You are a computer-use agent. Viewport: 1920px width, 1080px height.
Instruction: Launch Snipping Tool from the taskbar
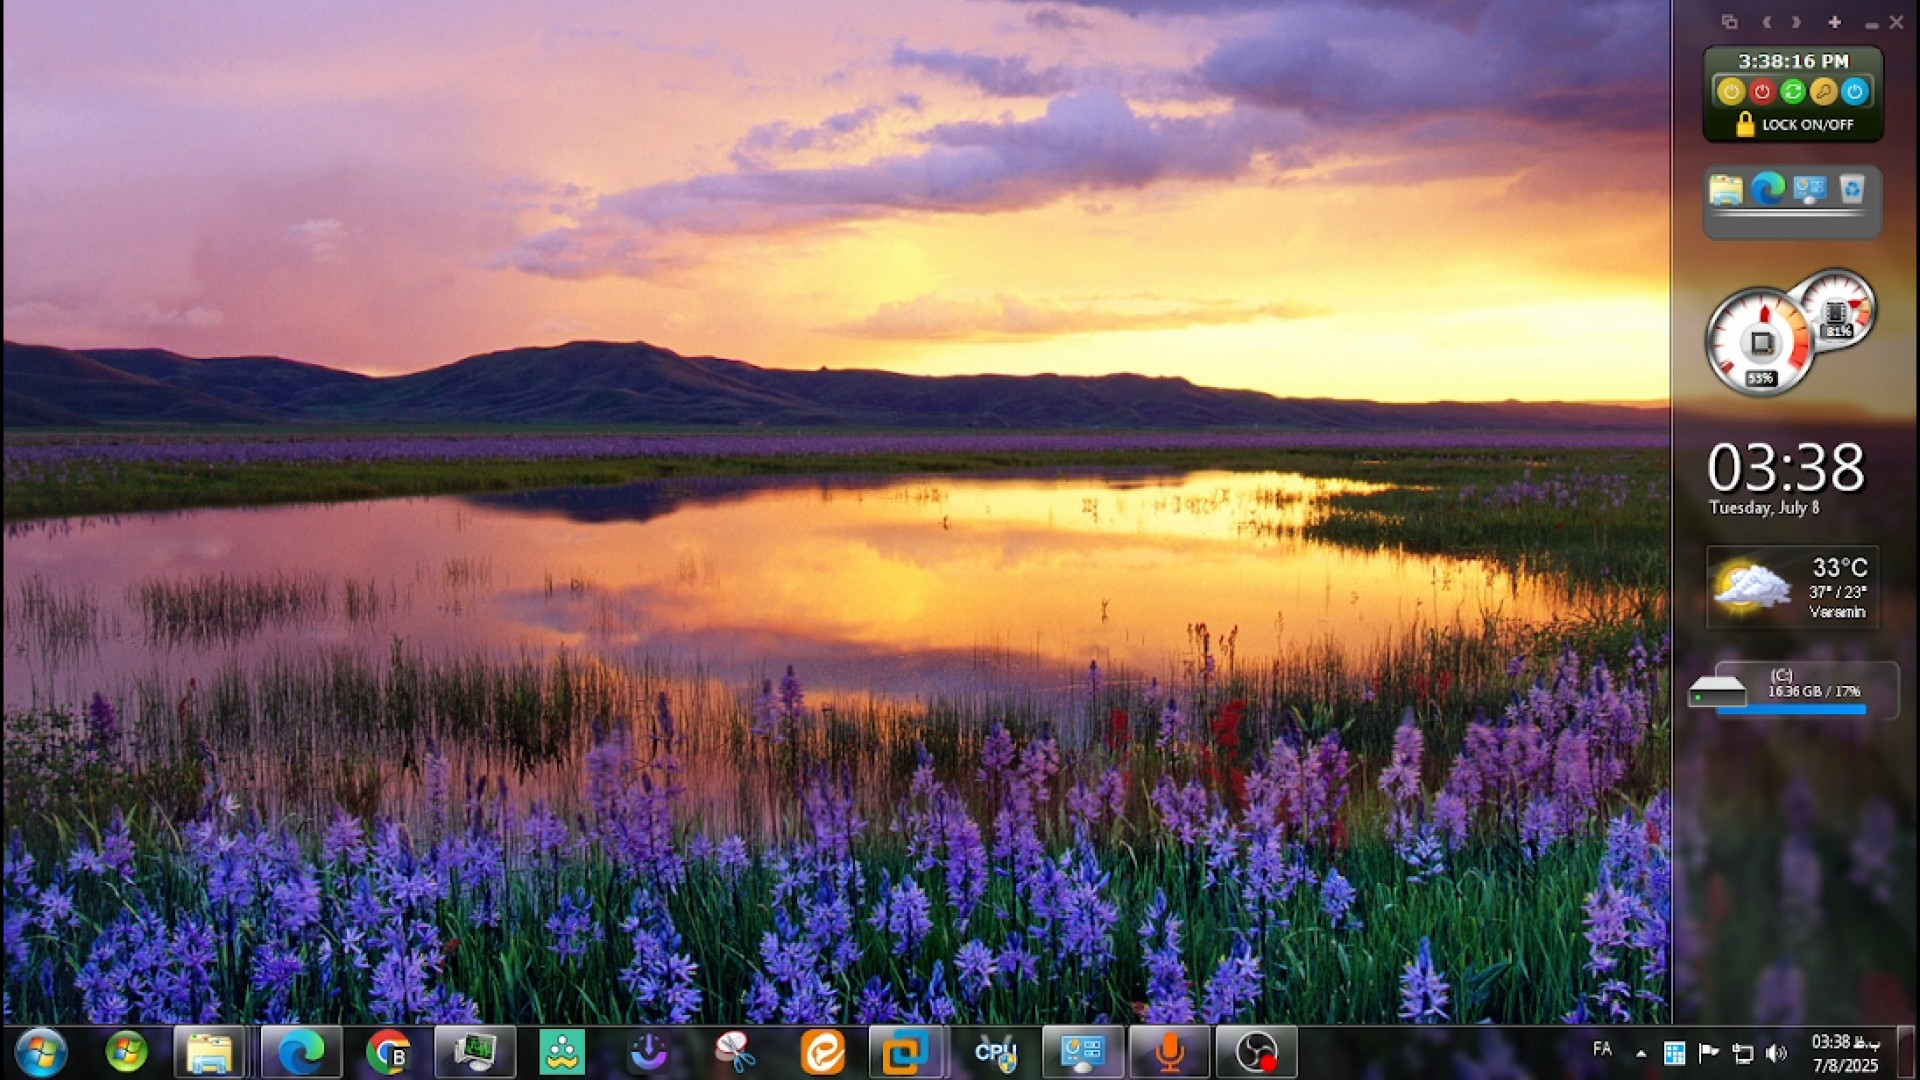point(735,1052)
